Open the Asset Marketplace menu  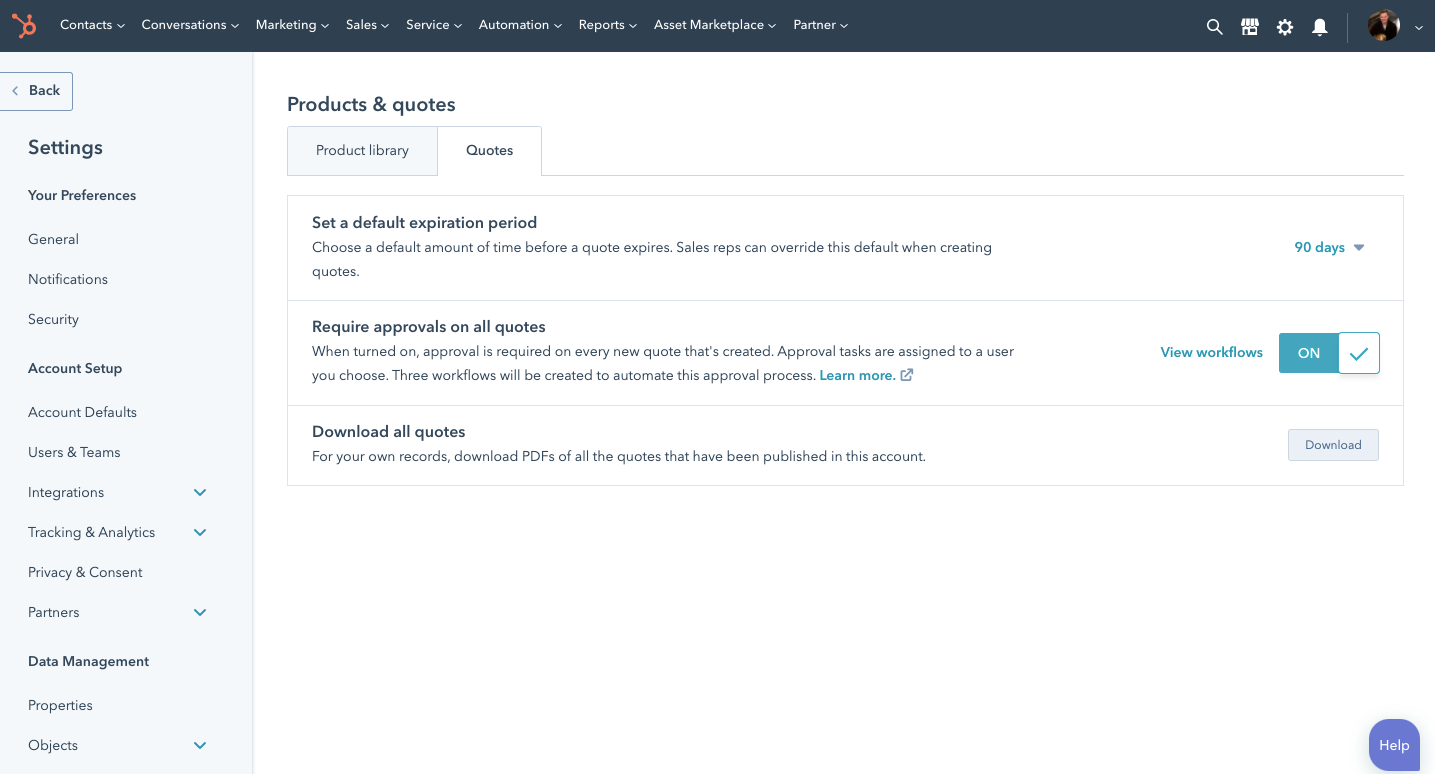pos(715,25)
